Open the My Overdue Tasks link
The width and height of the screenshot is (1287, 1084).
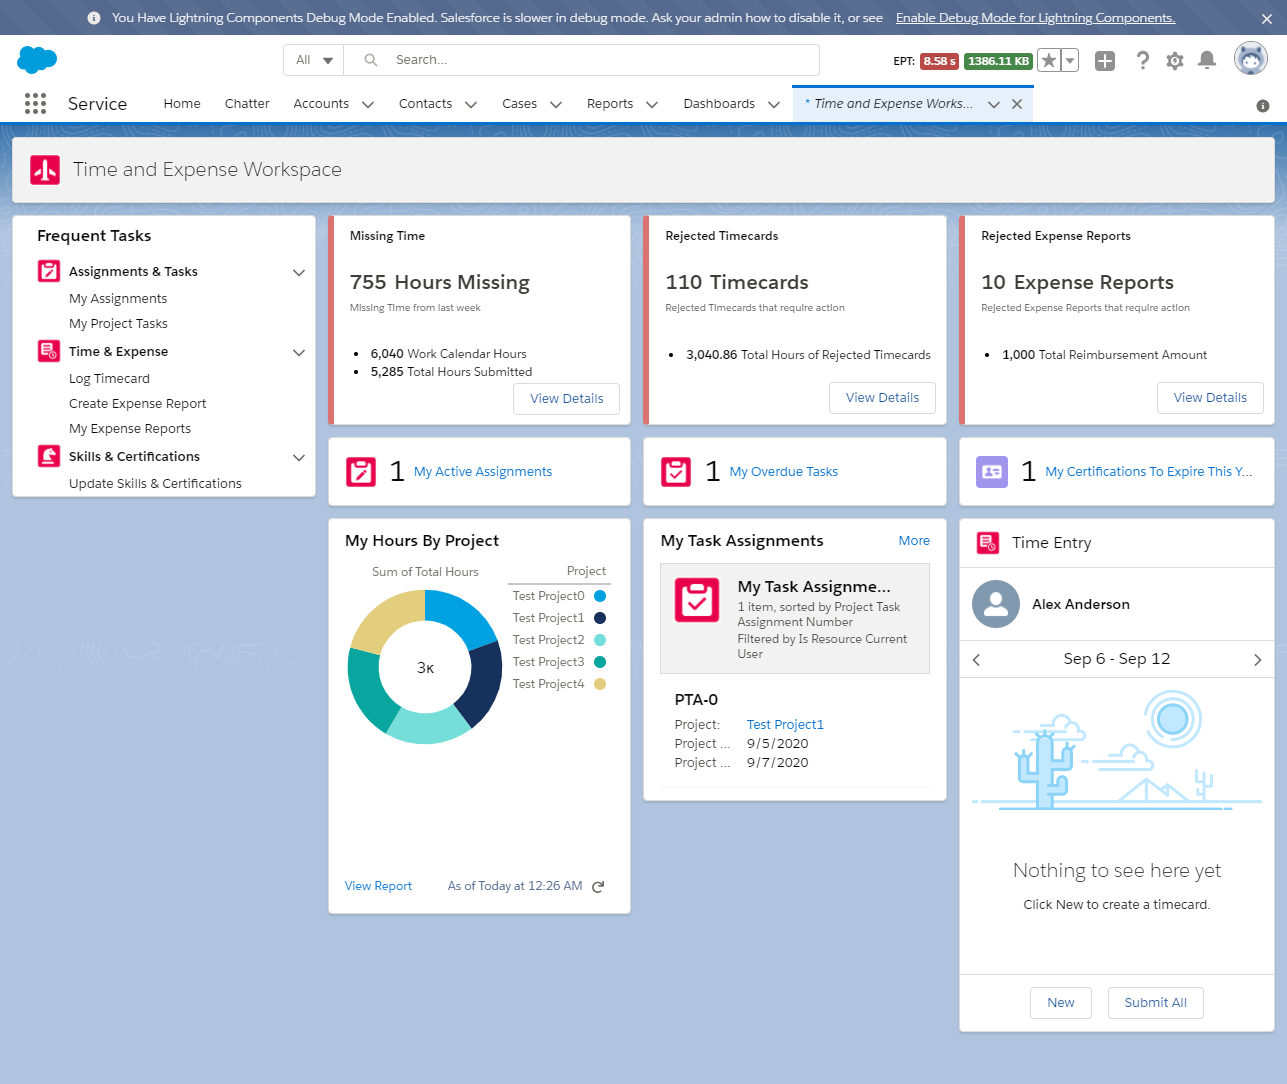[x=783, y=472]
